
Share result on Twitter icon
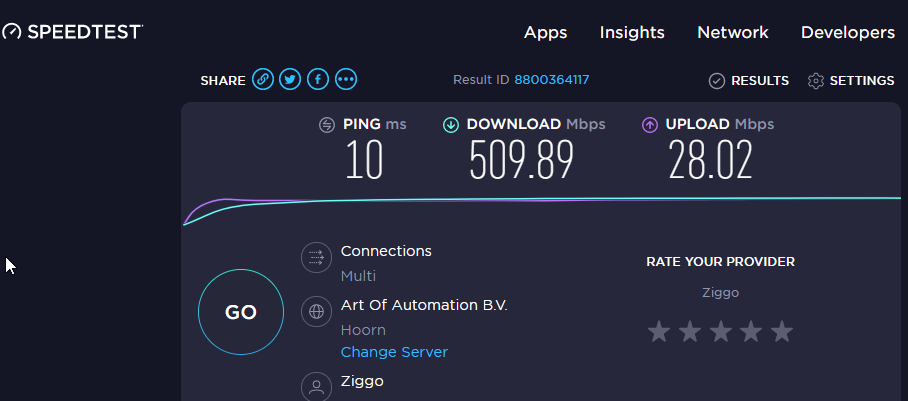click(290, 79)
